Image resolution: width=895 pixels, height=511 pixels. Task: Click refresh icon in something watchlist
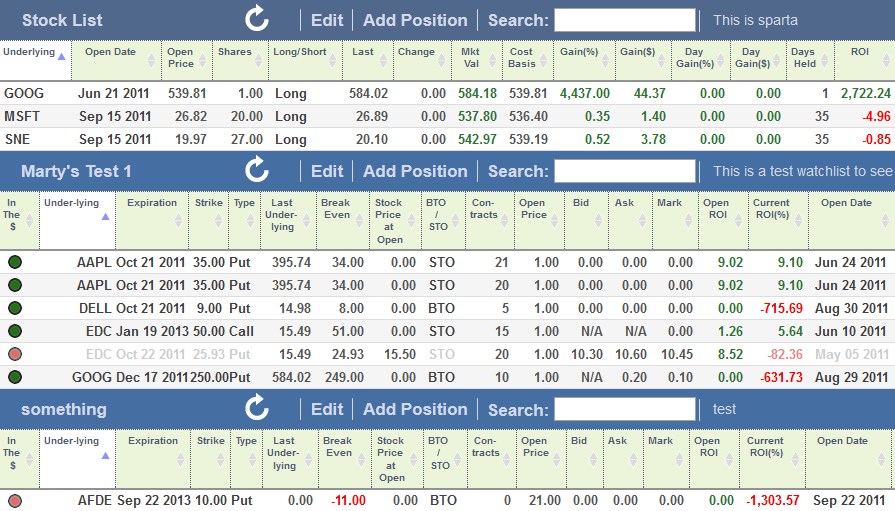coord(257,408)
